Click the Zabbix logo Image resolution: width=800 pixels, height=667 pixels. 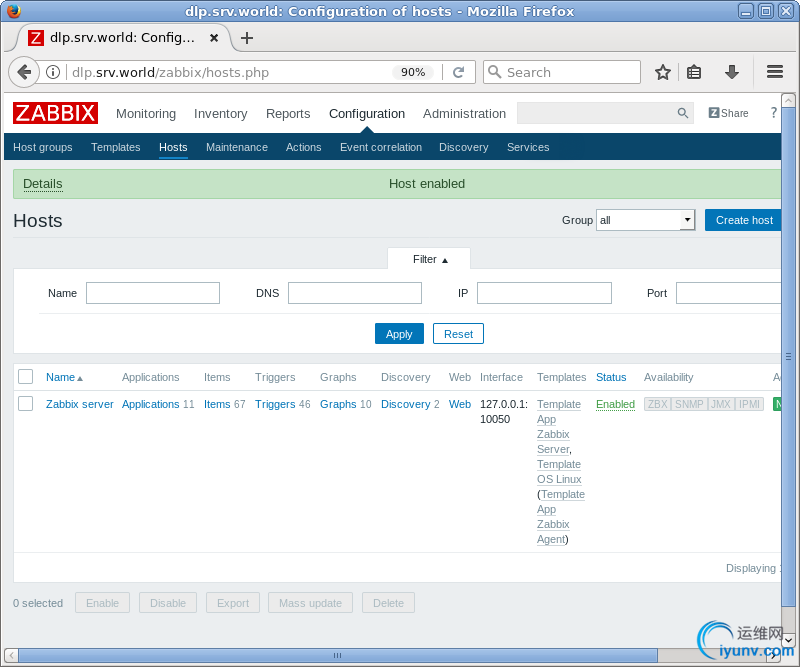pos(56,113)
